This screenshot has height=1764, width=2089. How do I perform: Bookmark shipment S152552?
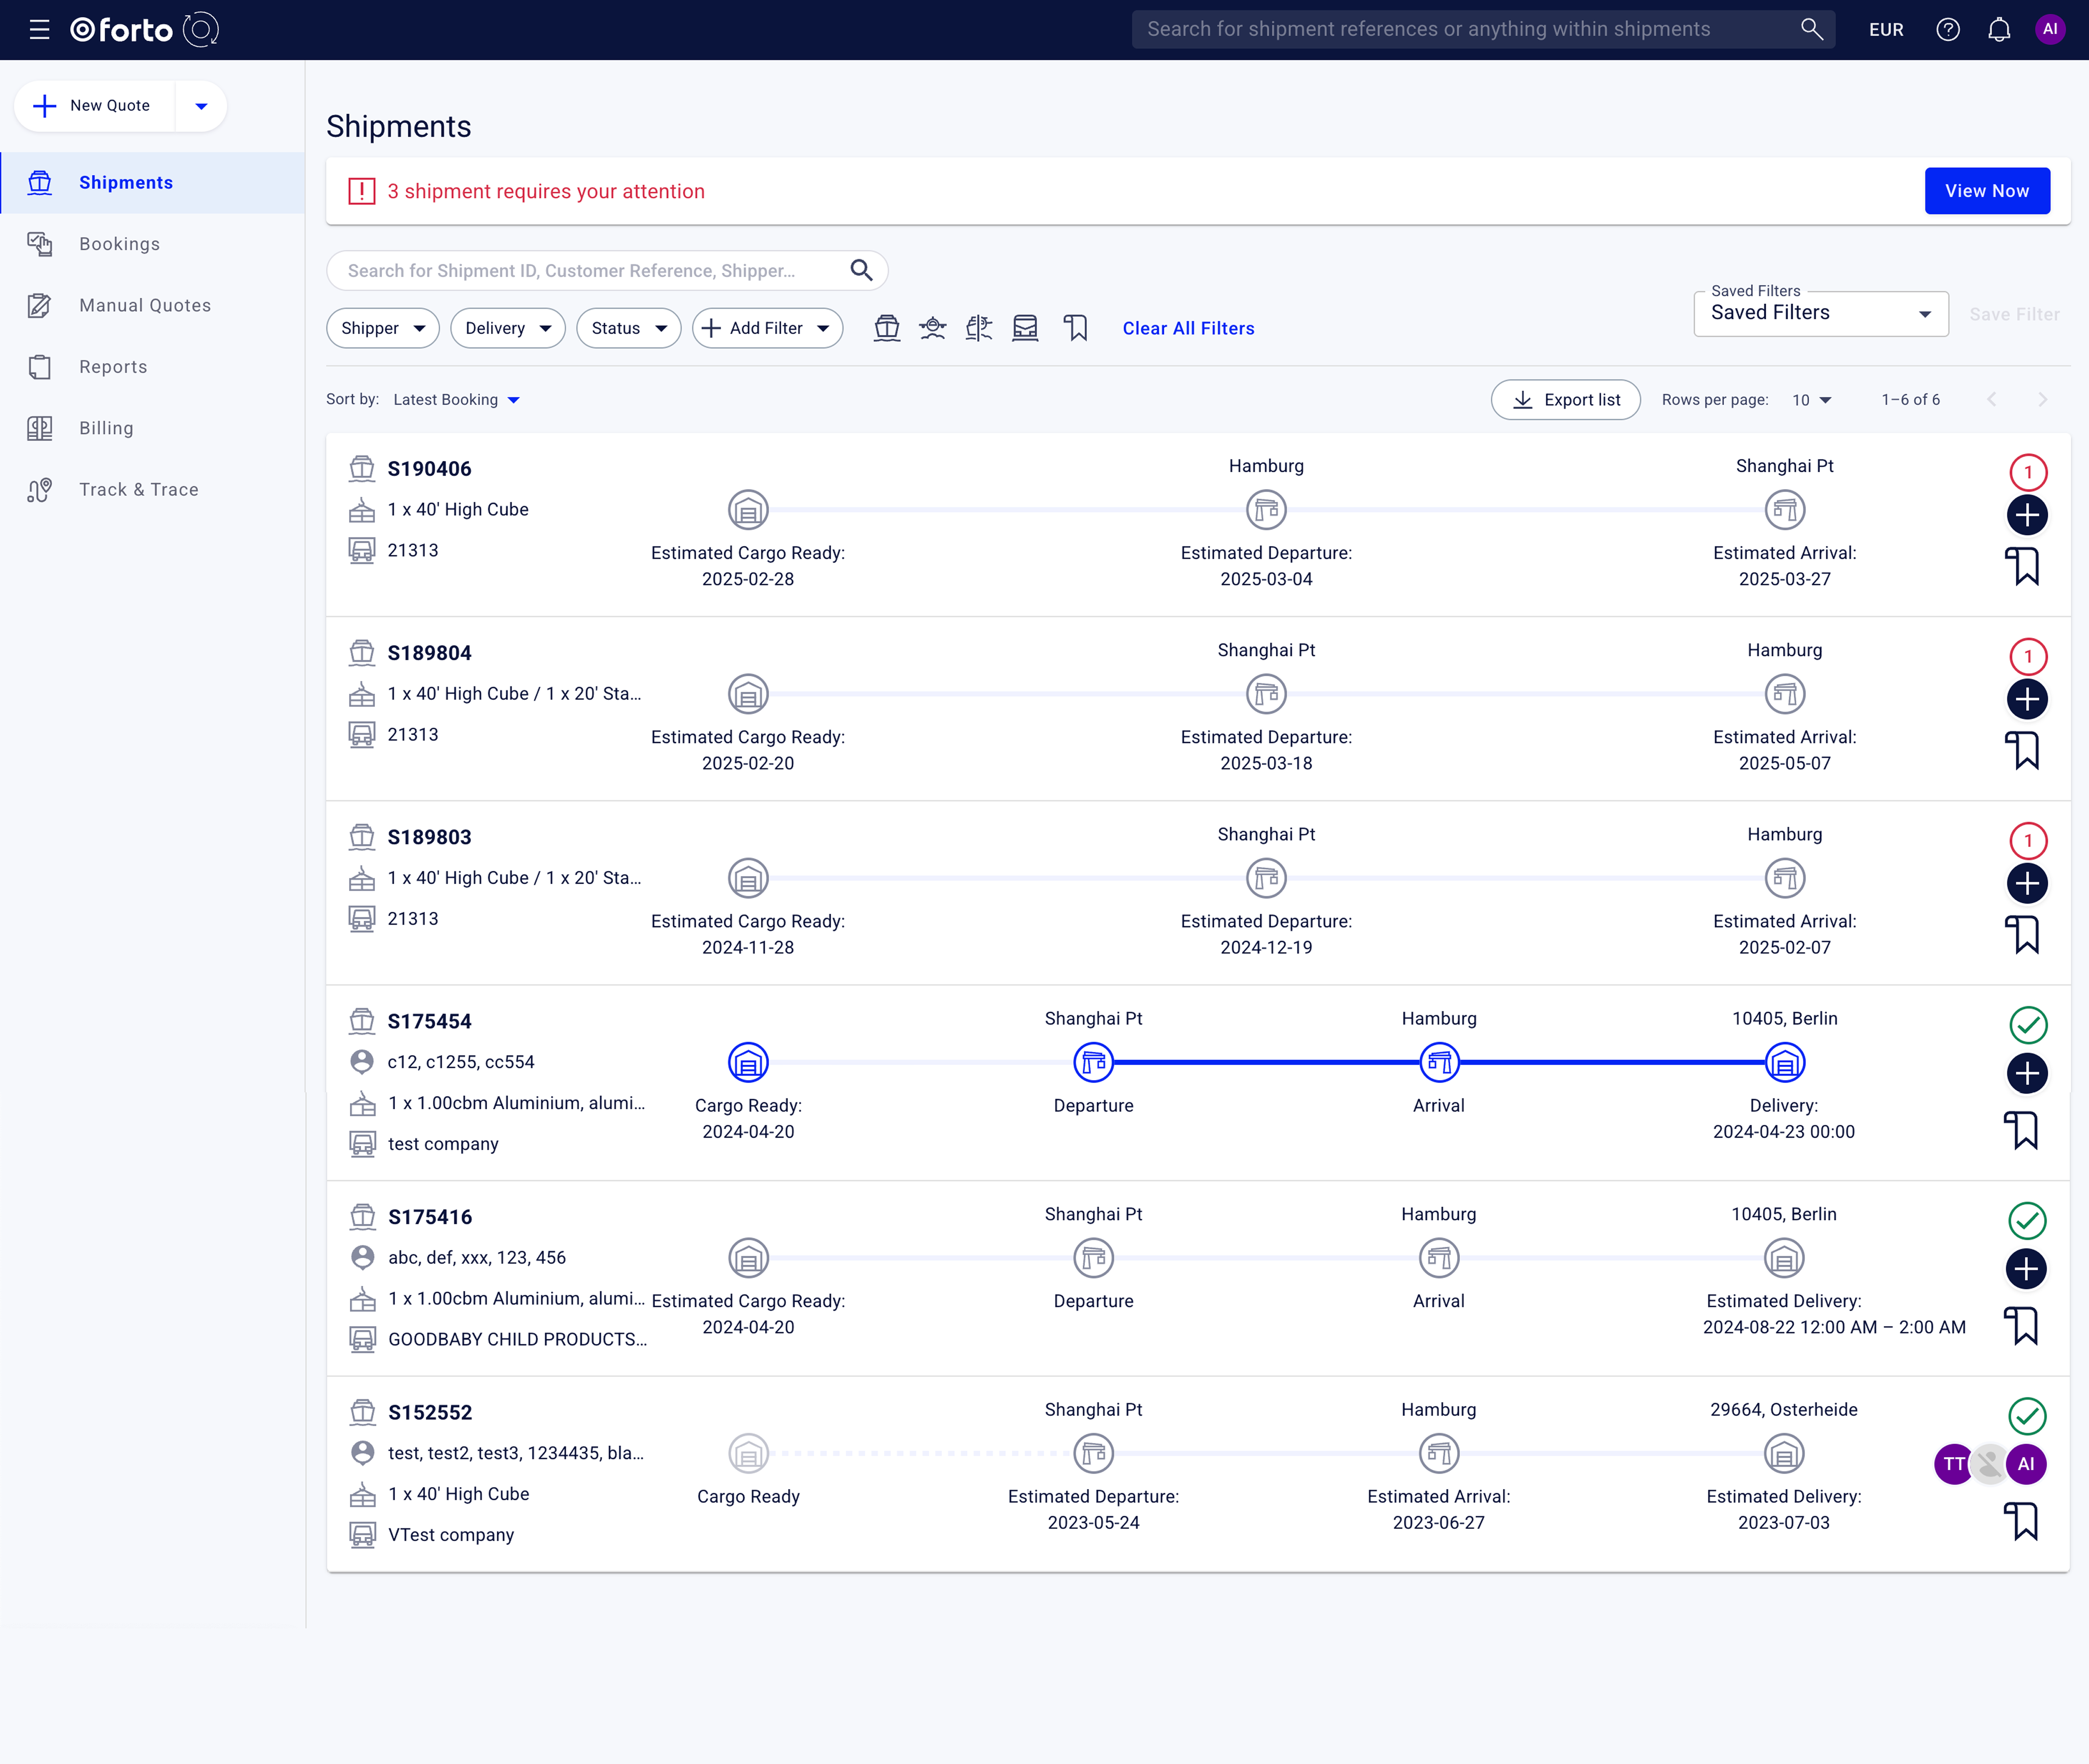(x=2023, y=1522)
